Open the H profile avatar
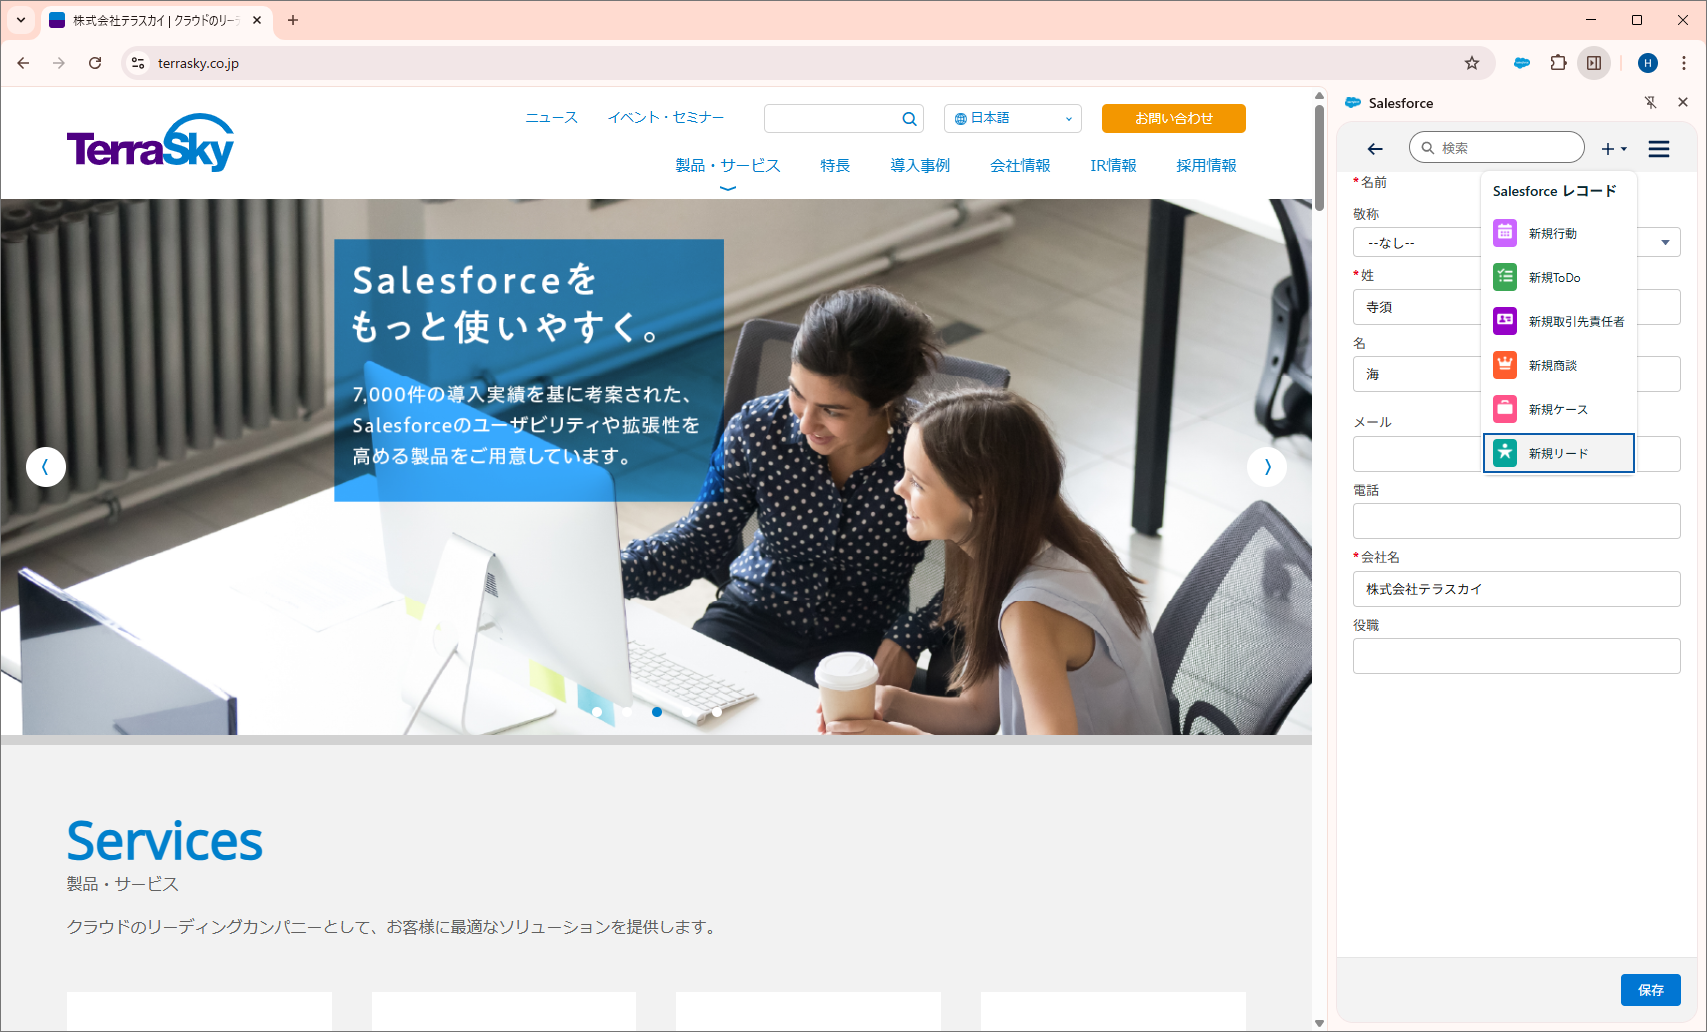The height and width of the screenshot is (1032, 1707). tap(1648, 63)
